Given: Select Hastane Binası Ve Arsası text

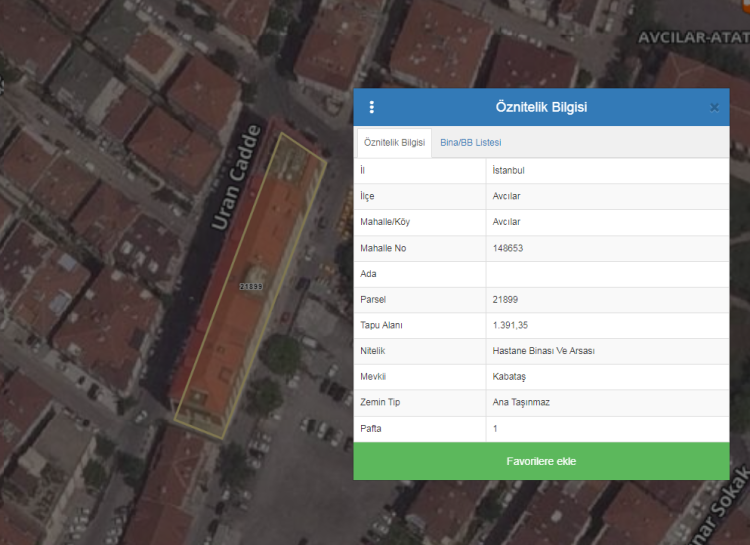Looking at the screenshot, I should pos(543,351).
